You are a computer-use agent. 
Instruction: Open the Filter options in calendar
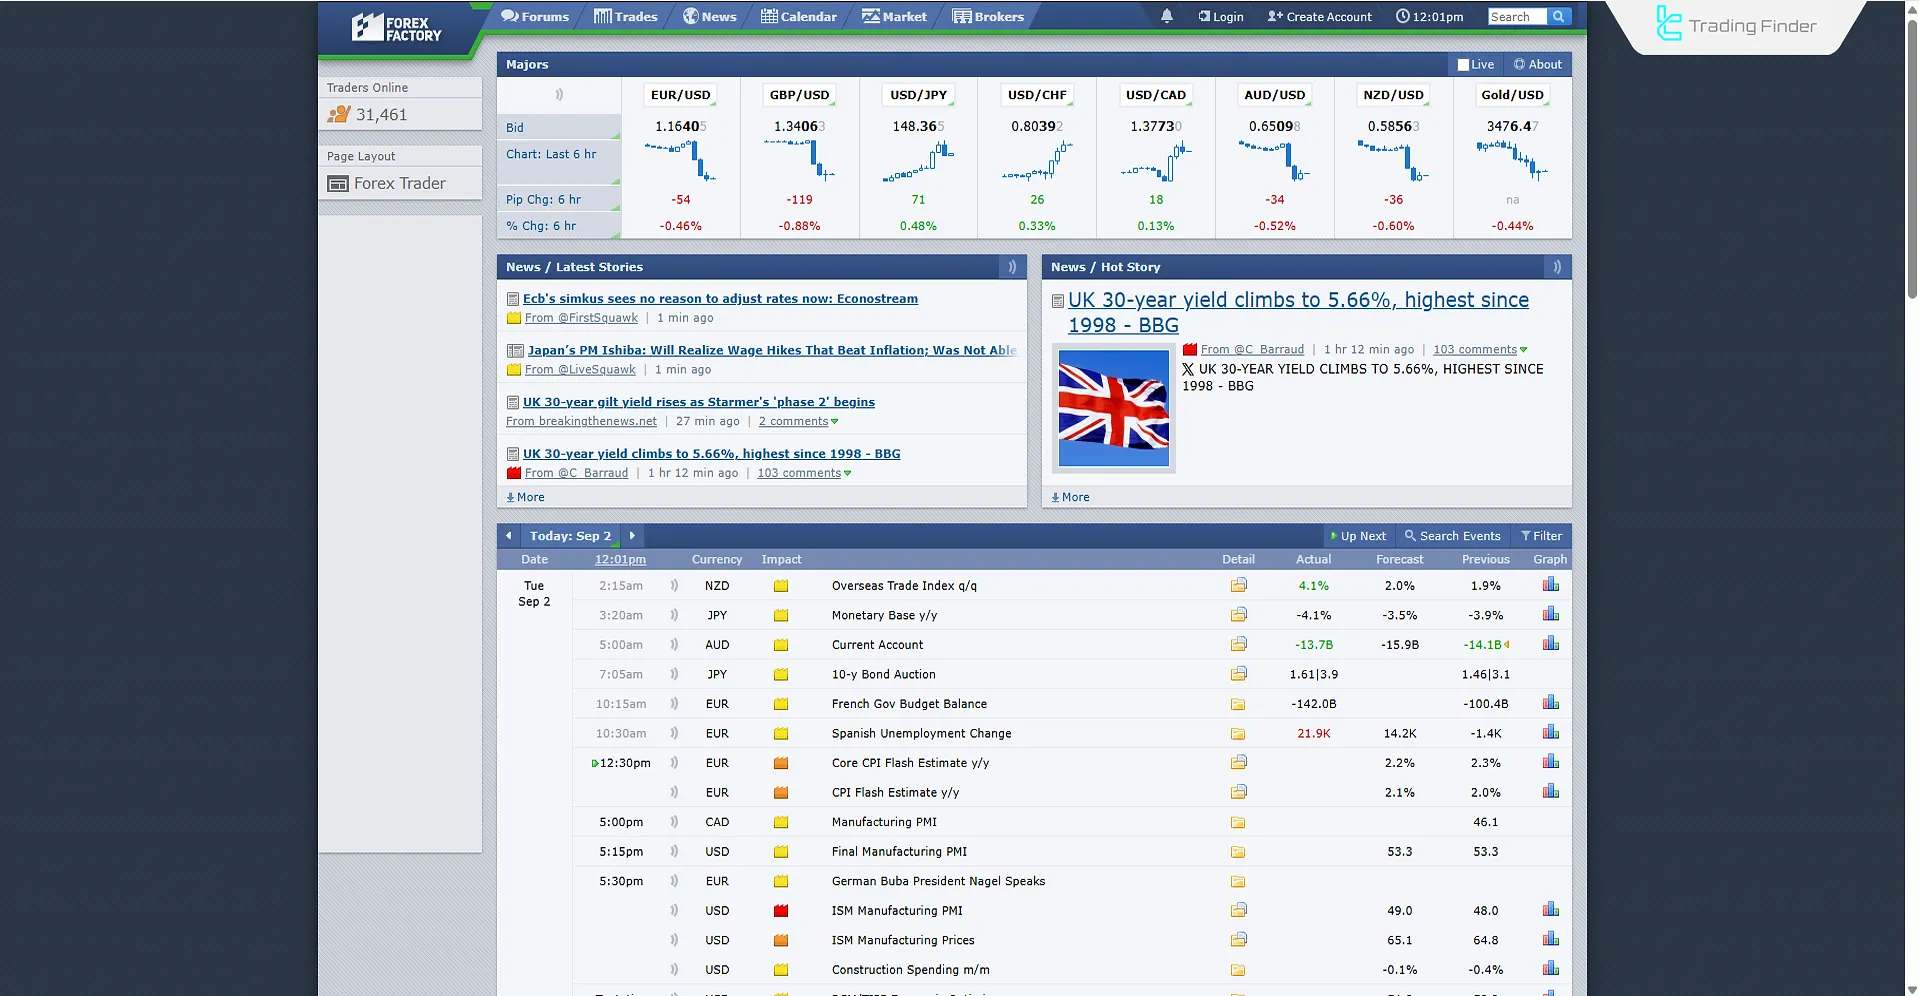pos(1541,536)
